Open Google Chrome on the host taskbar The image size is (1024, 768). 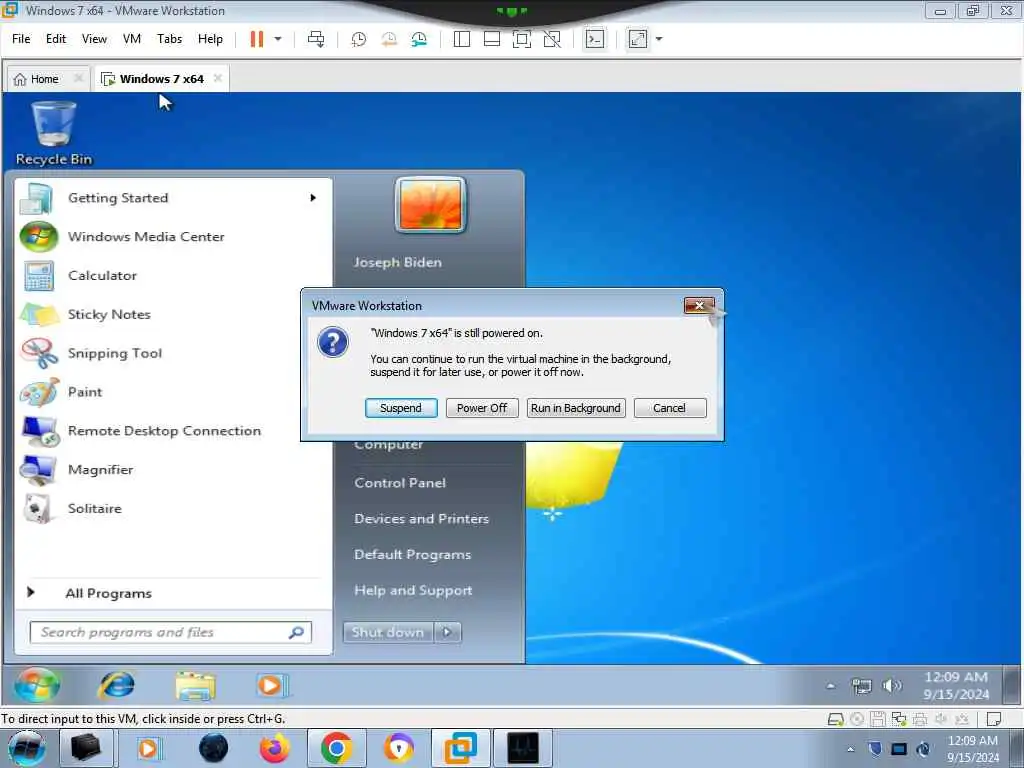336,748
